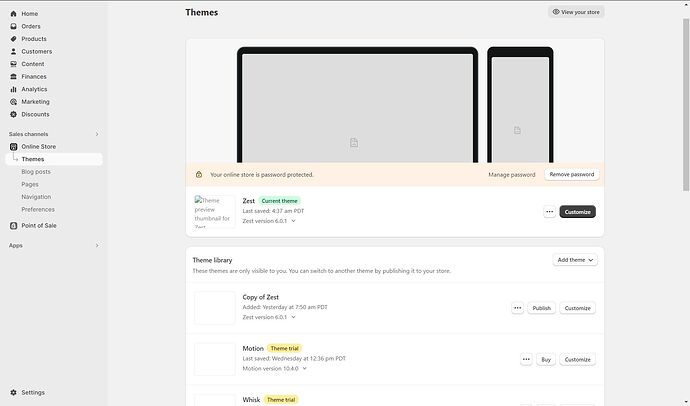
Task: Click the Settings gear icon
Action: (x=13, y=392)
